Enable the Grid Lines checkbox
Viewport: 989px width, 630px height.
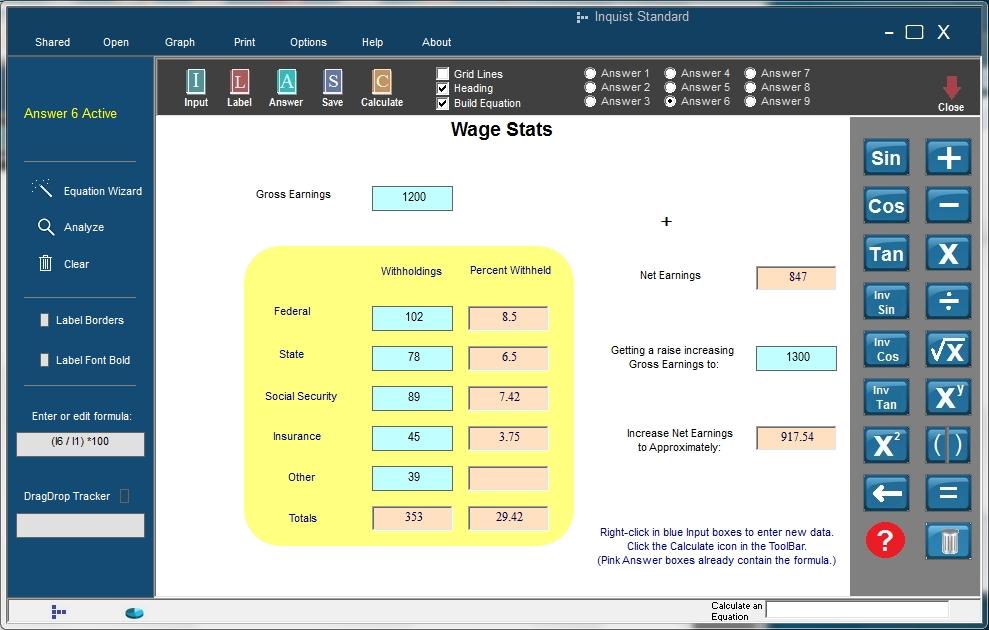pyautogui.click(x=443, y=74)
